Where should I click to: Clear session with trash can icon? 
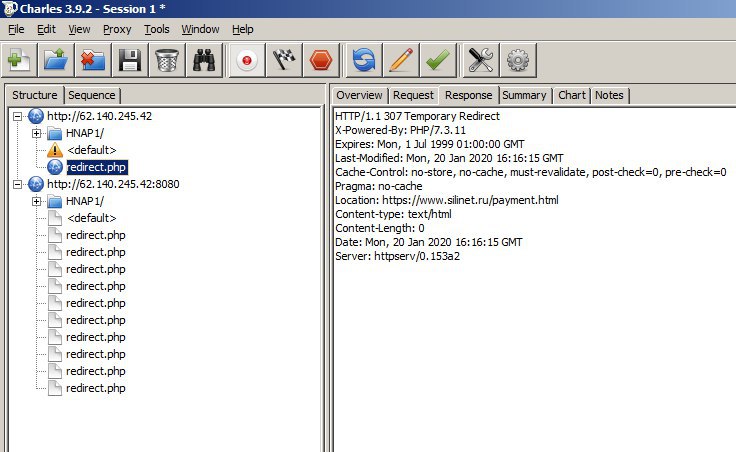point(167,60)
